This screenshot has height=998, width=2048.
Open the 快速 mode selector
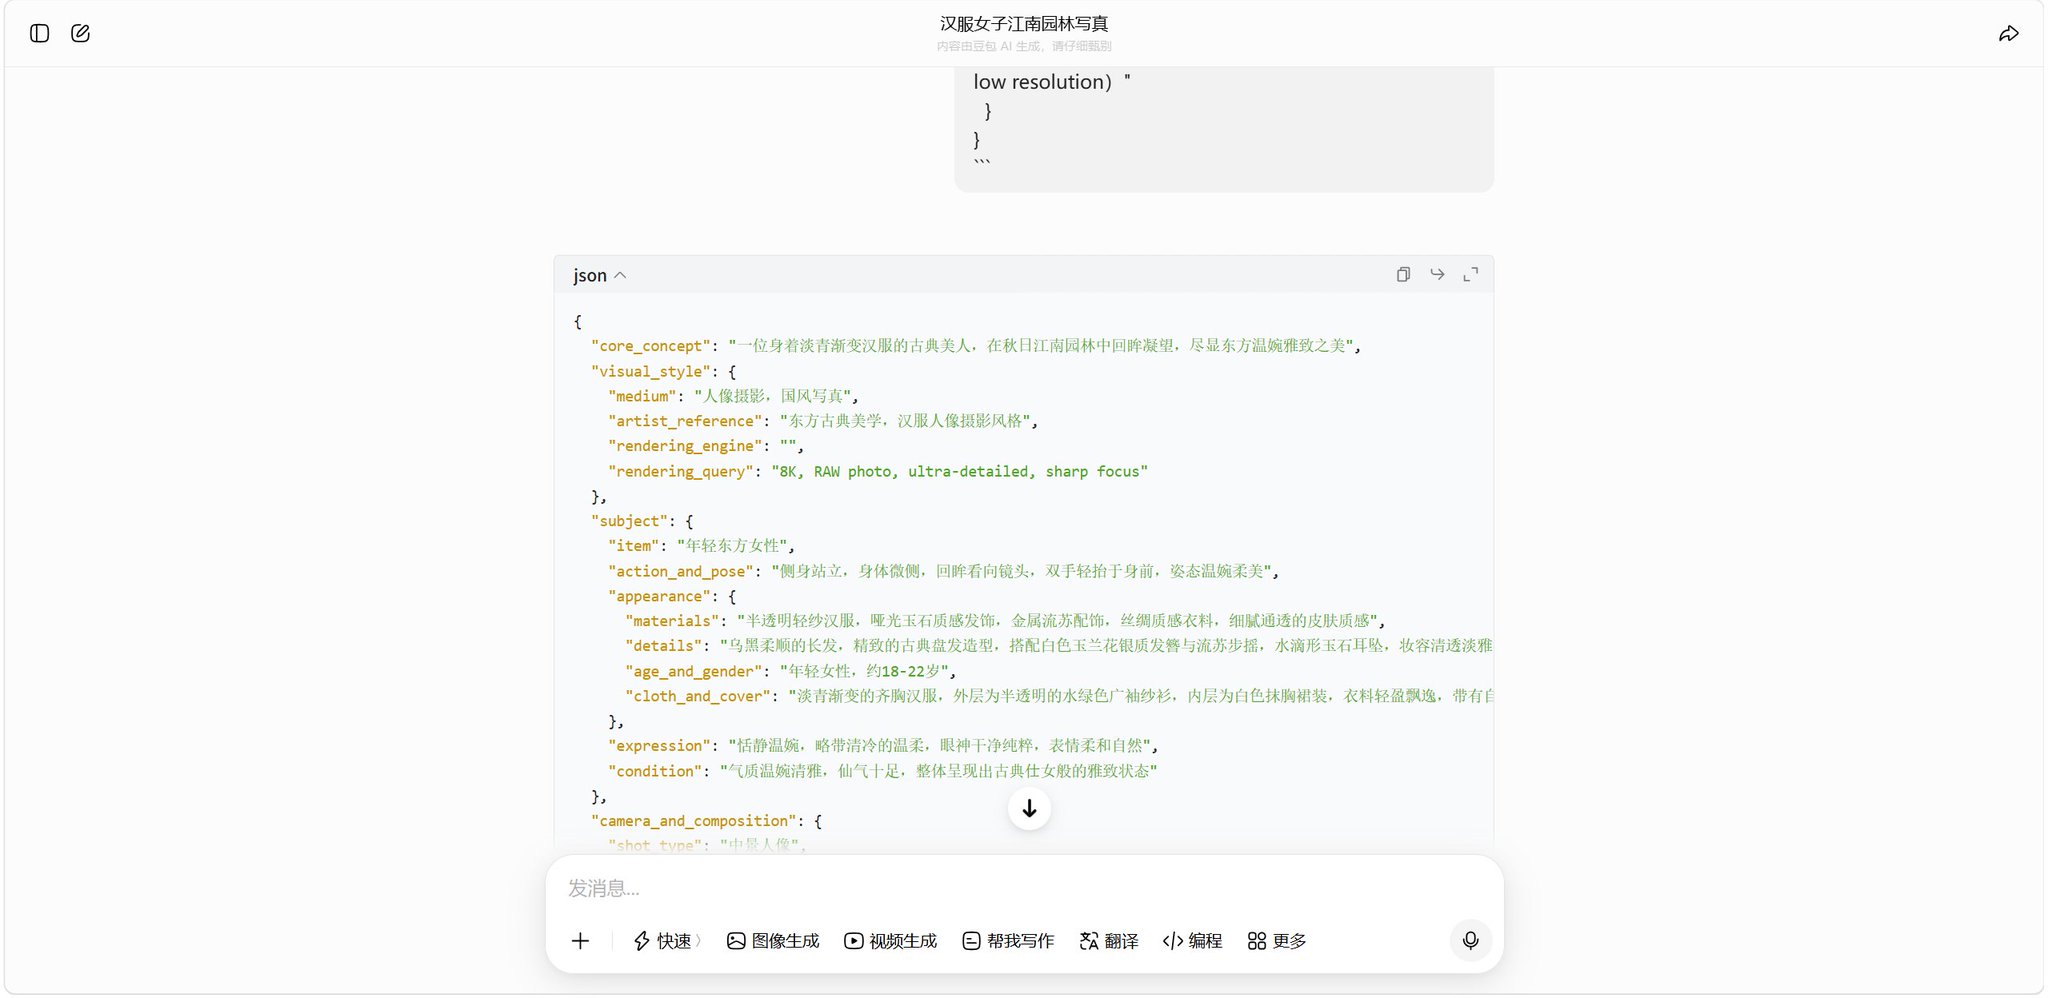pyautogui.click(x=667, y=941)
